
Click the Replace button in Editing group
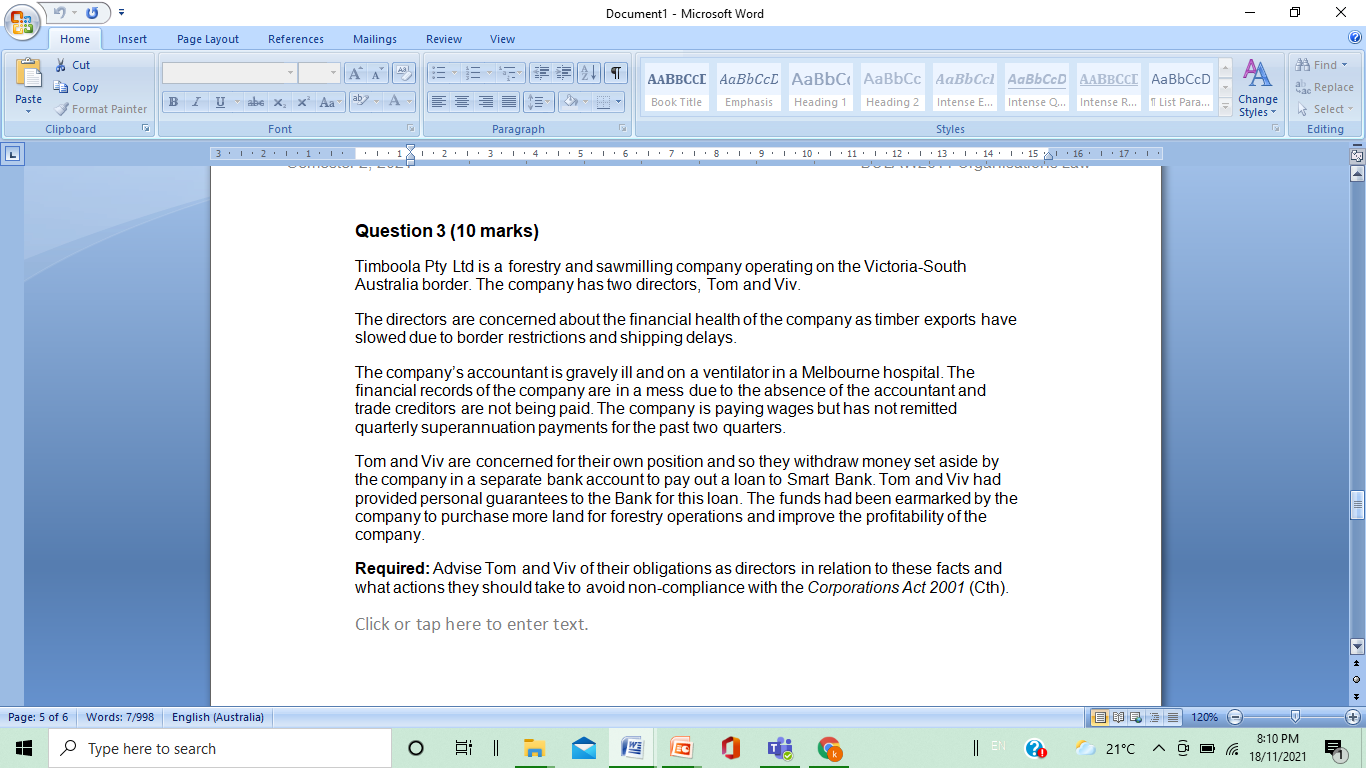(1322, 87)
